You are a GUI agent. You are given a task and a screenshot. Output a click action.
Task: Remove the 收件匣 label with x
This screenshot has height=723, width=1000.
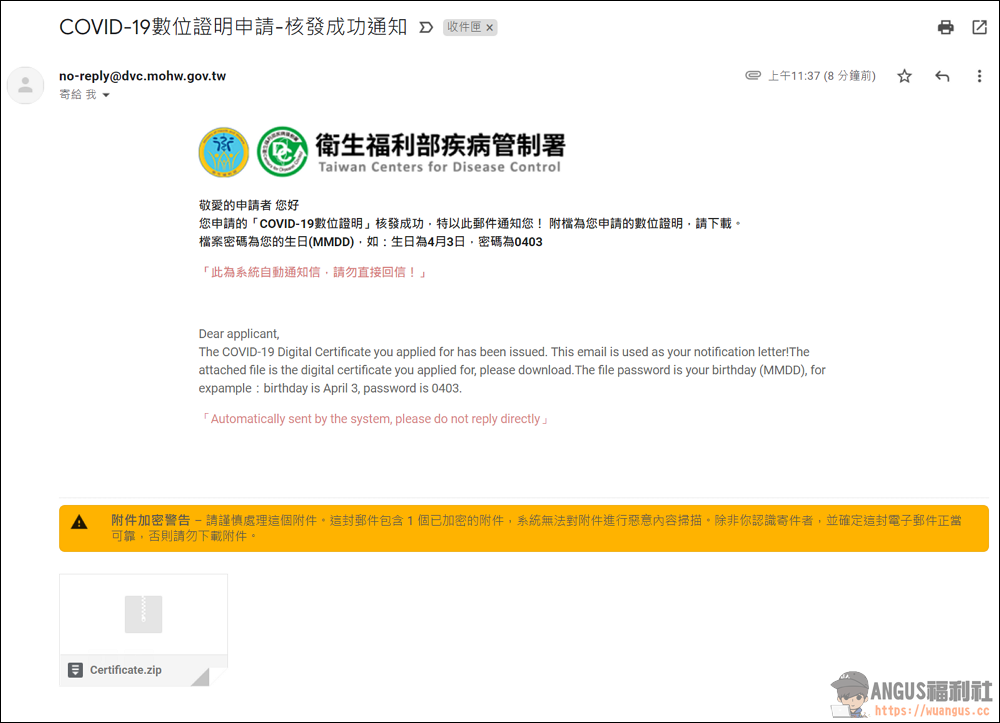click(x=490, y=27)
